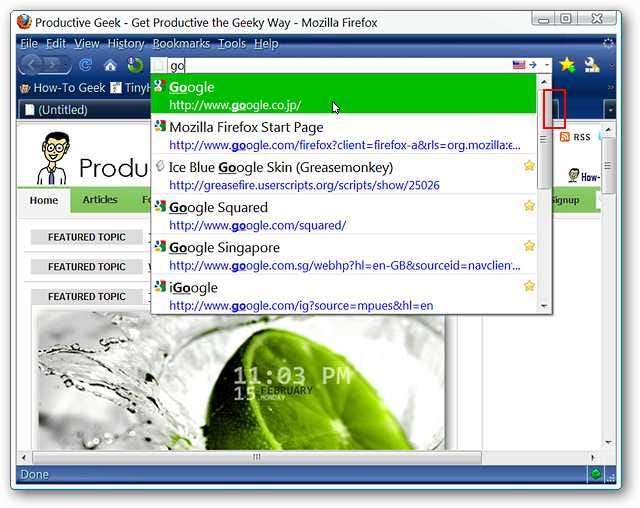Click the US flag icon in address bar
640x508 pixels.
coord(519,65)
